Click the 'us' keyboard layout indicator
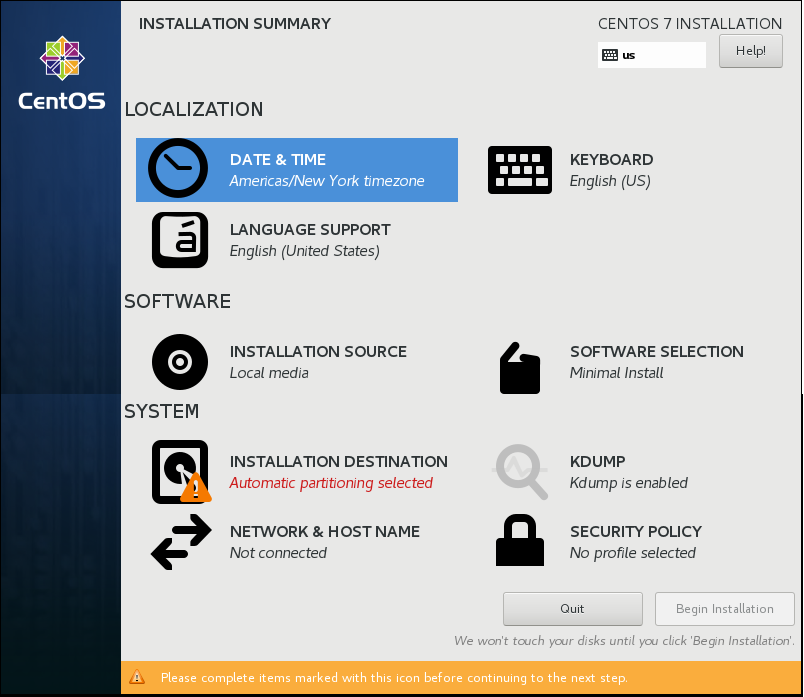This screenshot has width=804, height=697. click(652, 55)
